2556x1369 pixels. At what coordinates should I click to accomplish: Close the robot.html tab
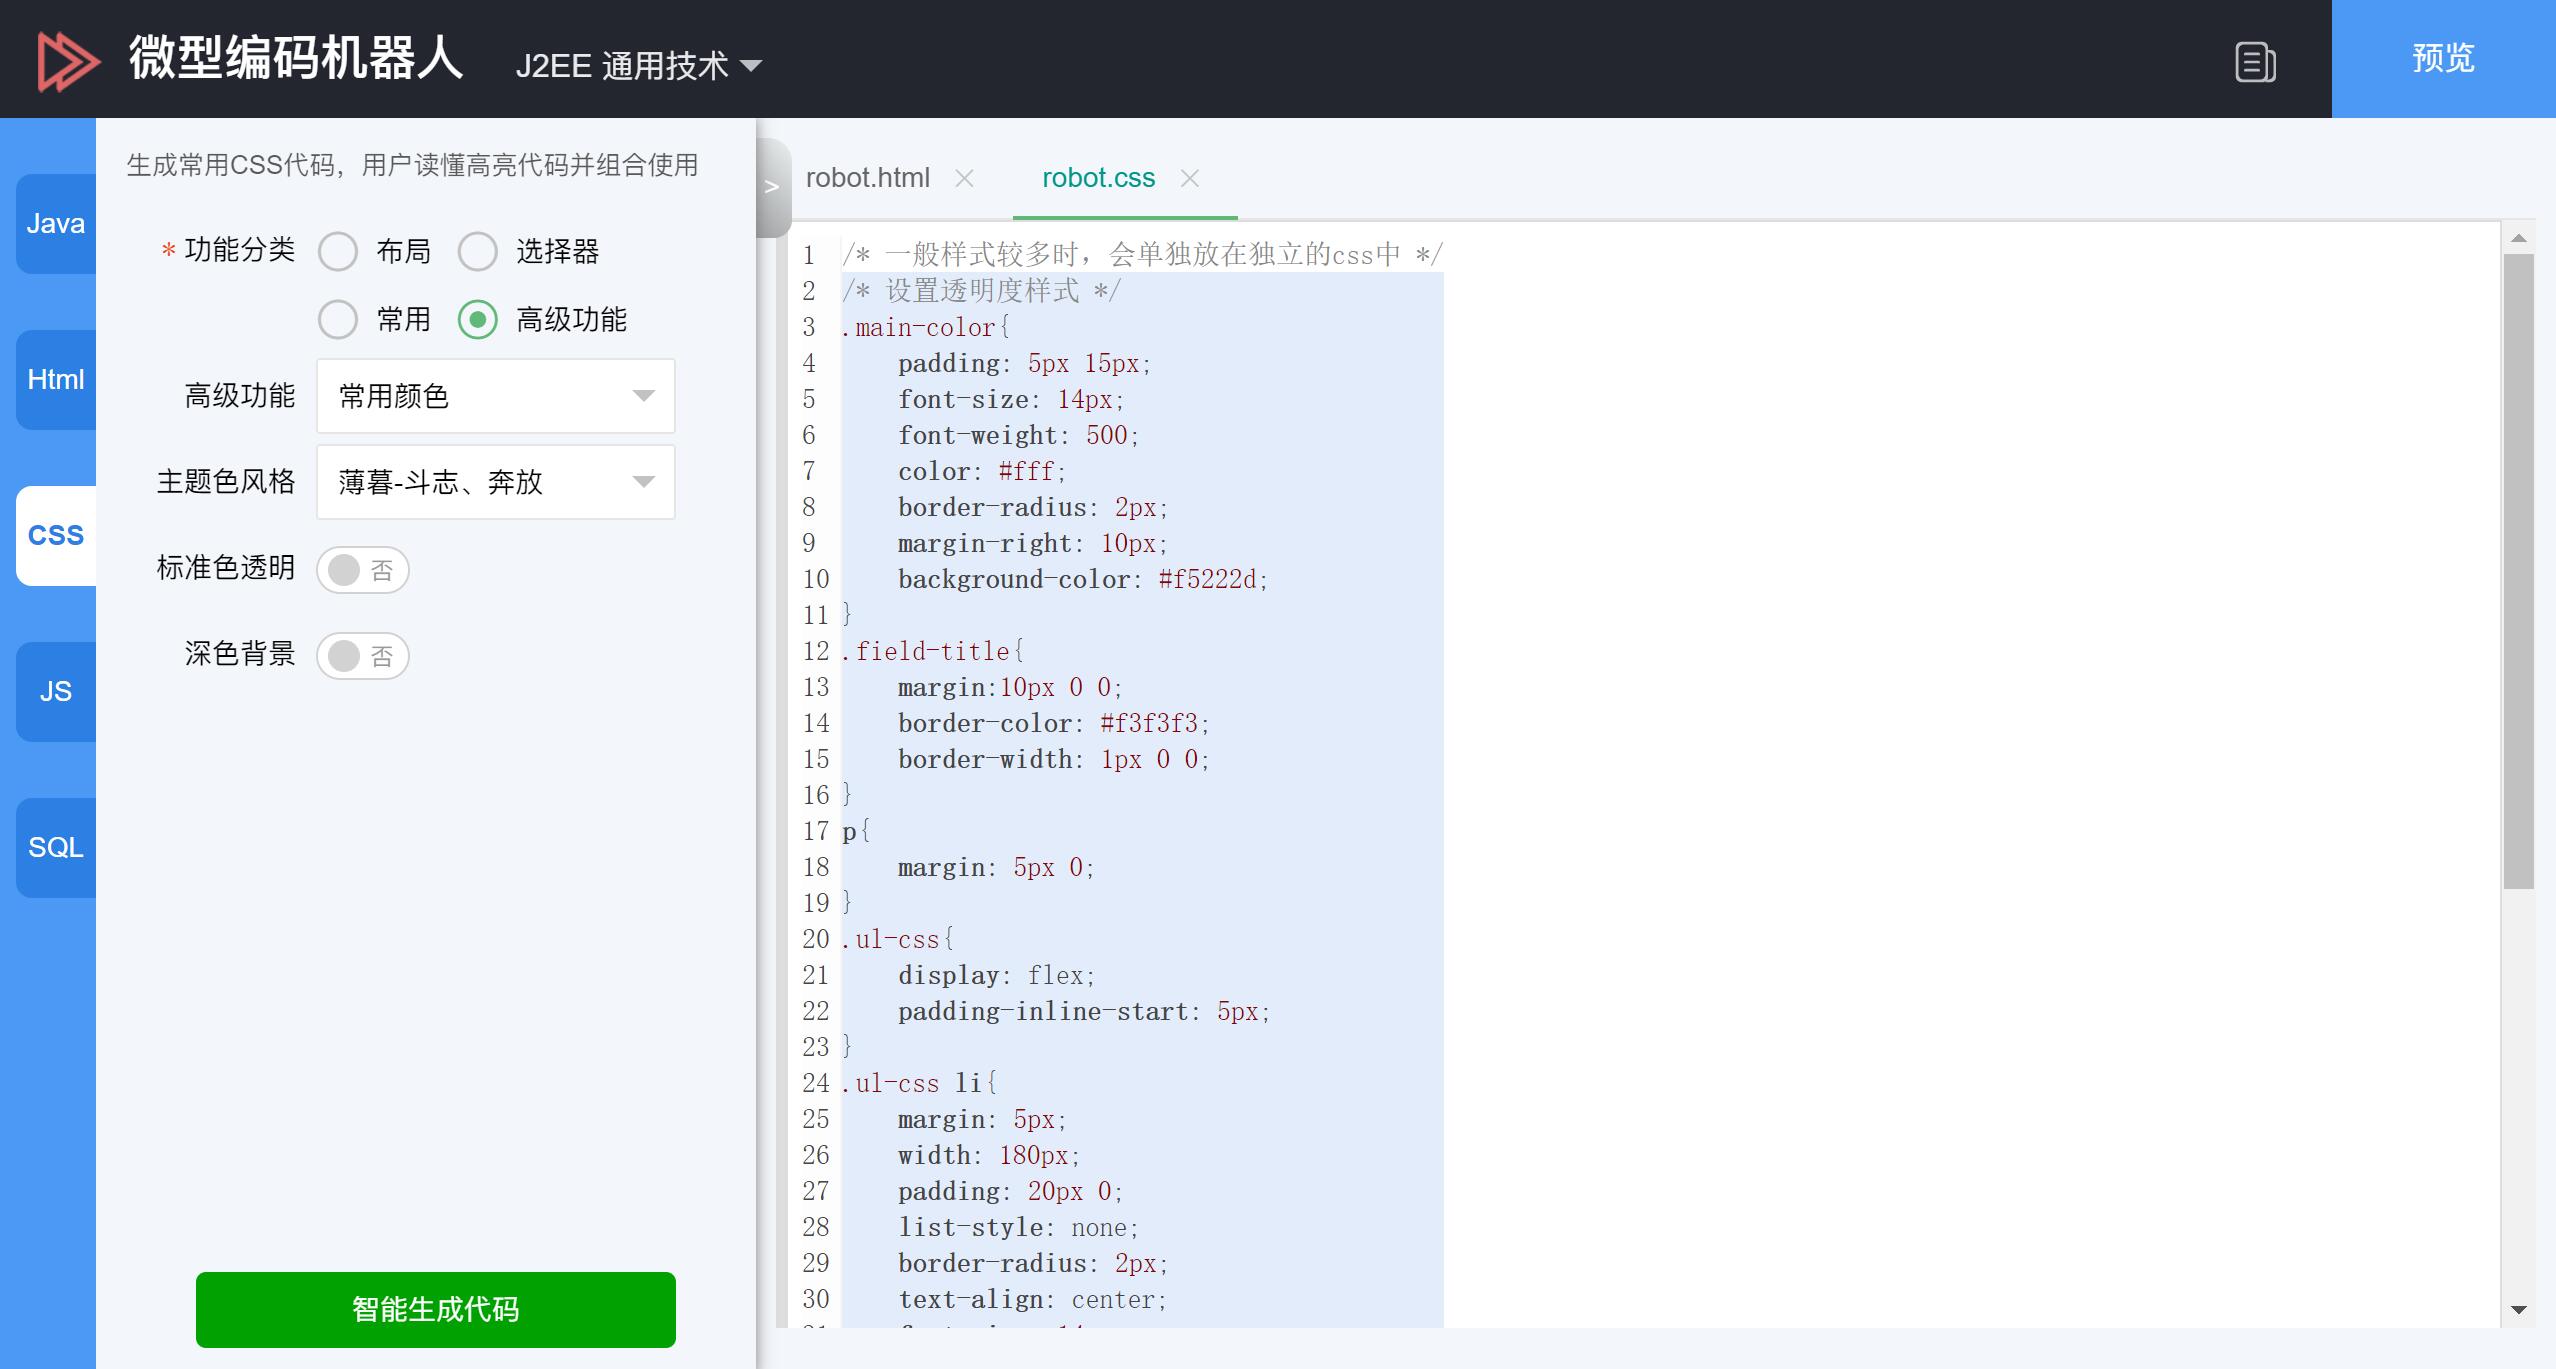964,178
